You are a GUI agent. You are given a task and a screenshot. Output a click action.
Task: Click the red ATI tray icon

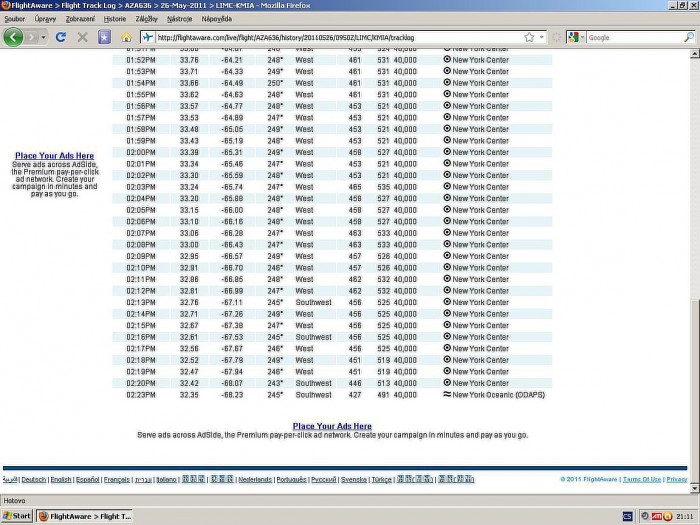point(656,517)
